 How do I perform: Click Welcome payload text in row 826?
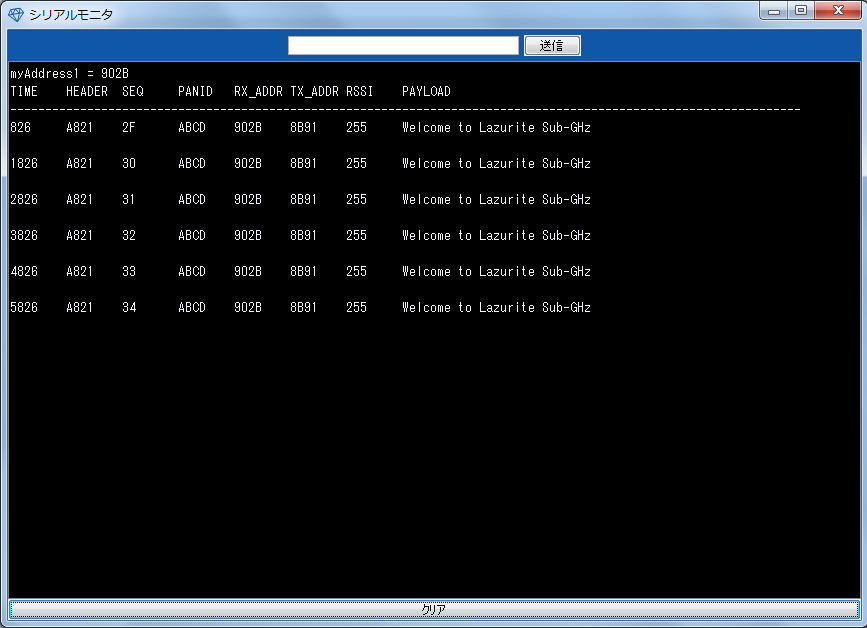point(496,127)
